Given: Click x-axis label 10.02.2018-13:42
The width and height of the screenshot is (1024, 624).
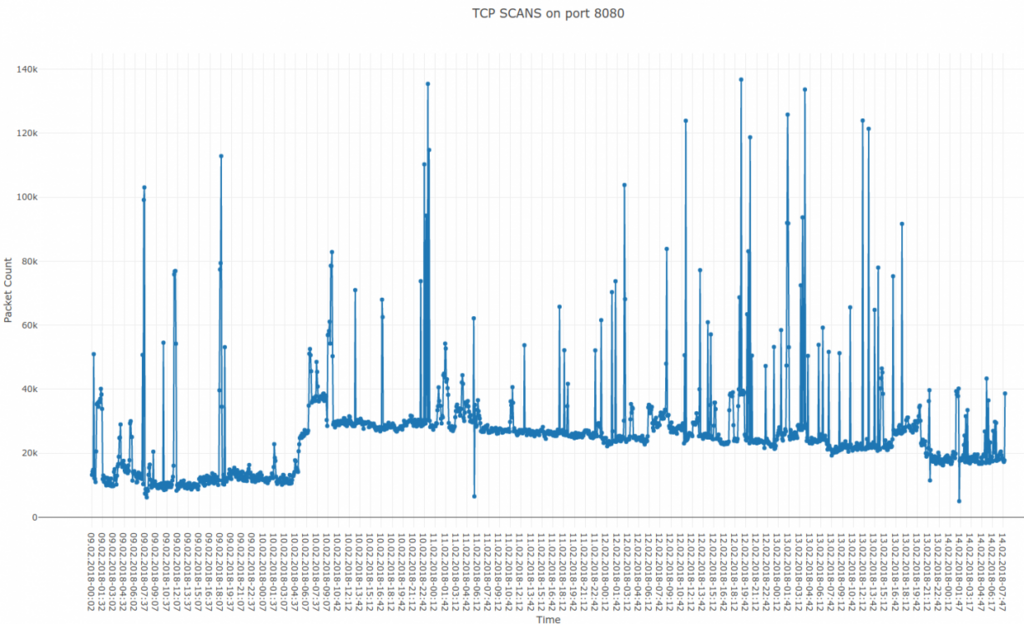Looking at the screenshot, I should point(359,572).
